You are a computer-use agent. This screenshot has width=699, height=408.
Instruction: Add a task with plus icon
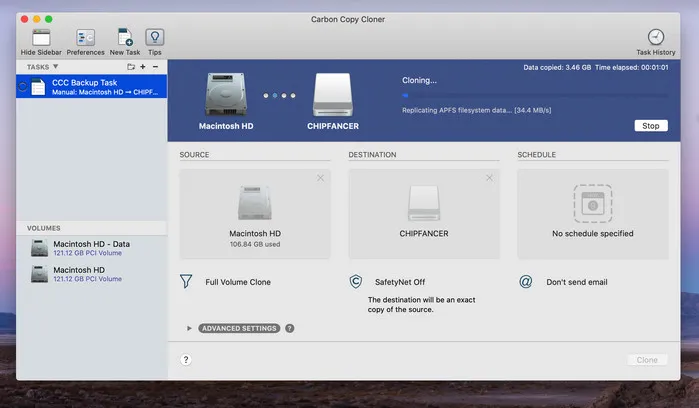[x=143, y=67]
